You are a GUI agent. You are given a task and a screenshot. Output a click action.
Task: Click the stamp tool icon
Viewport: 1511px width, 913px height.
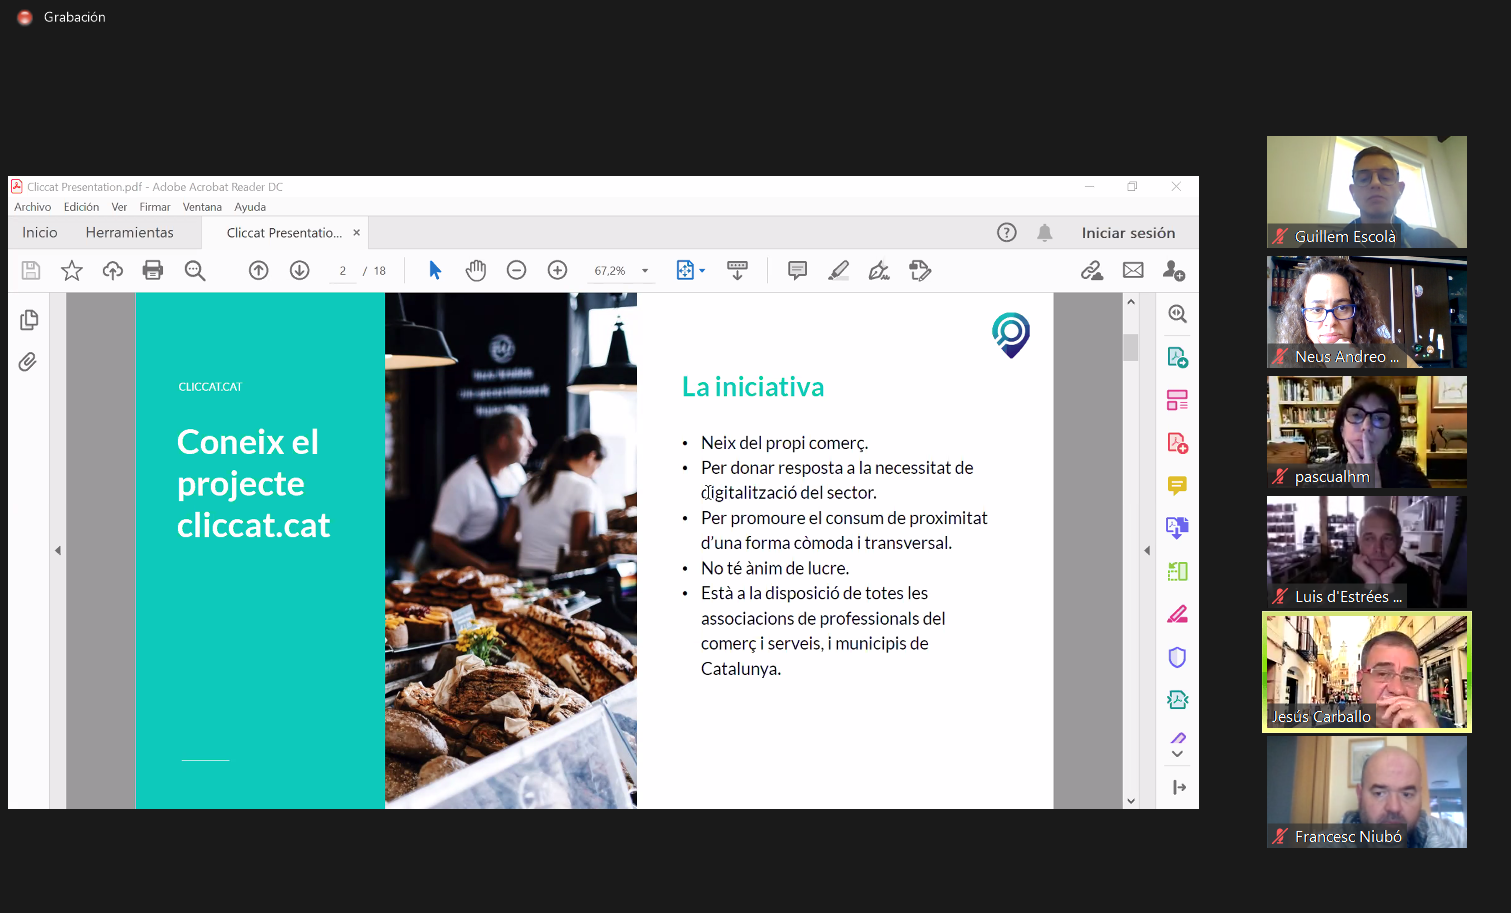click(x=920, y=270)
